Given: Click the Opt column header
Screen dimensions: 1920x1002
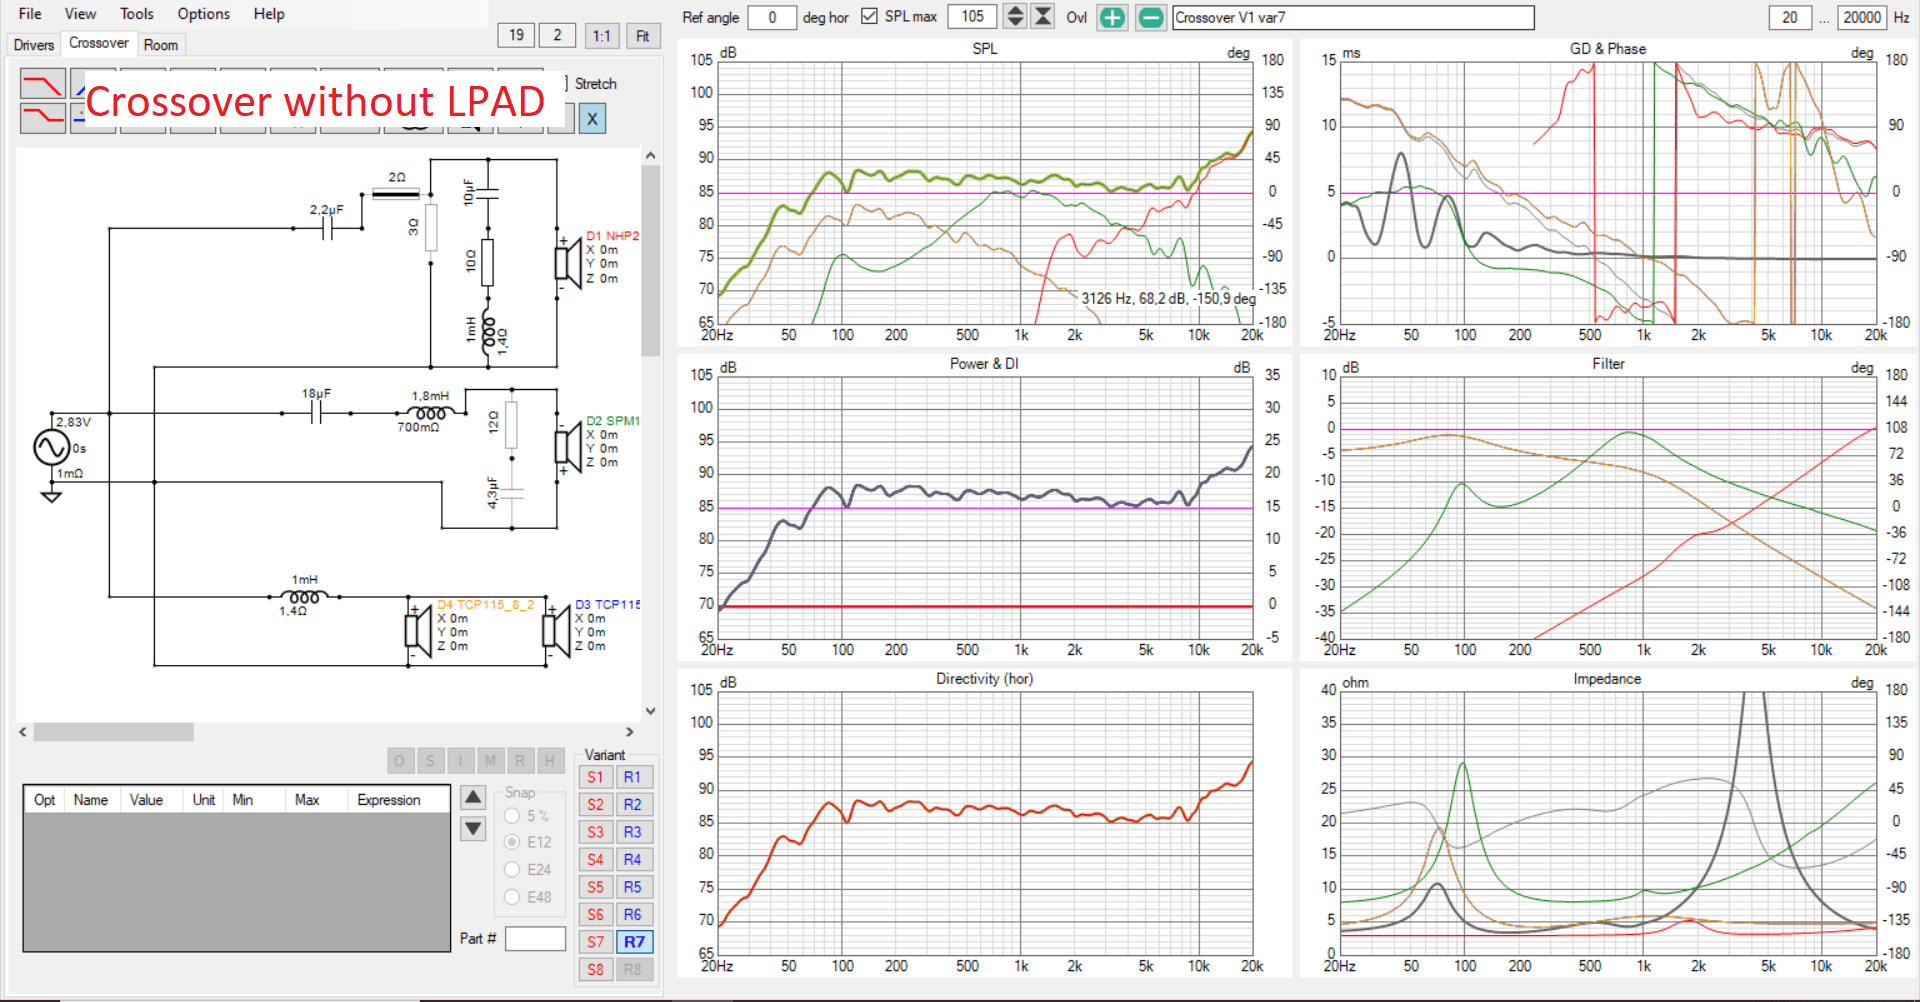Looking at the screenshot, I should [45, 800].
